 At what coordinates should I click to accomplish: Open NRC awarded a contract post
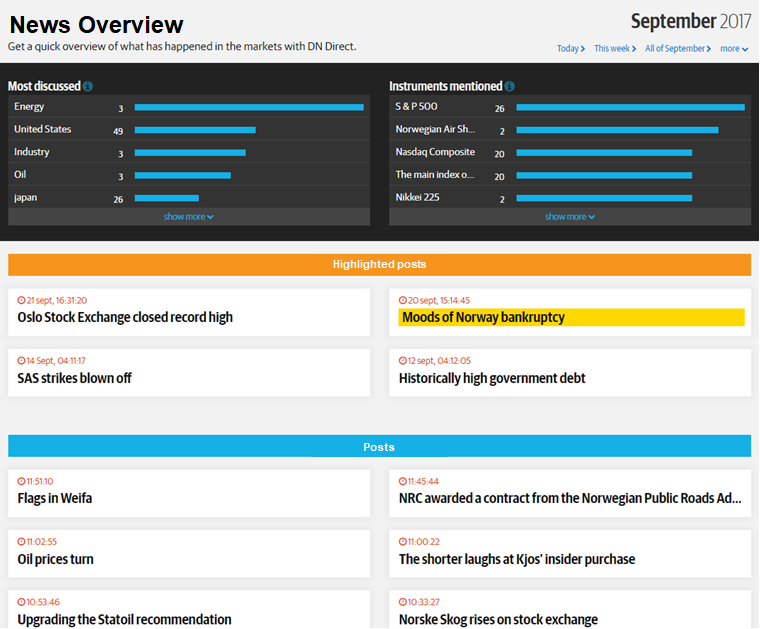(570, 498)
